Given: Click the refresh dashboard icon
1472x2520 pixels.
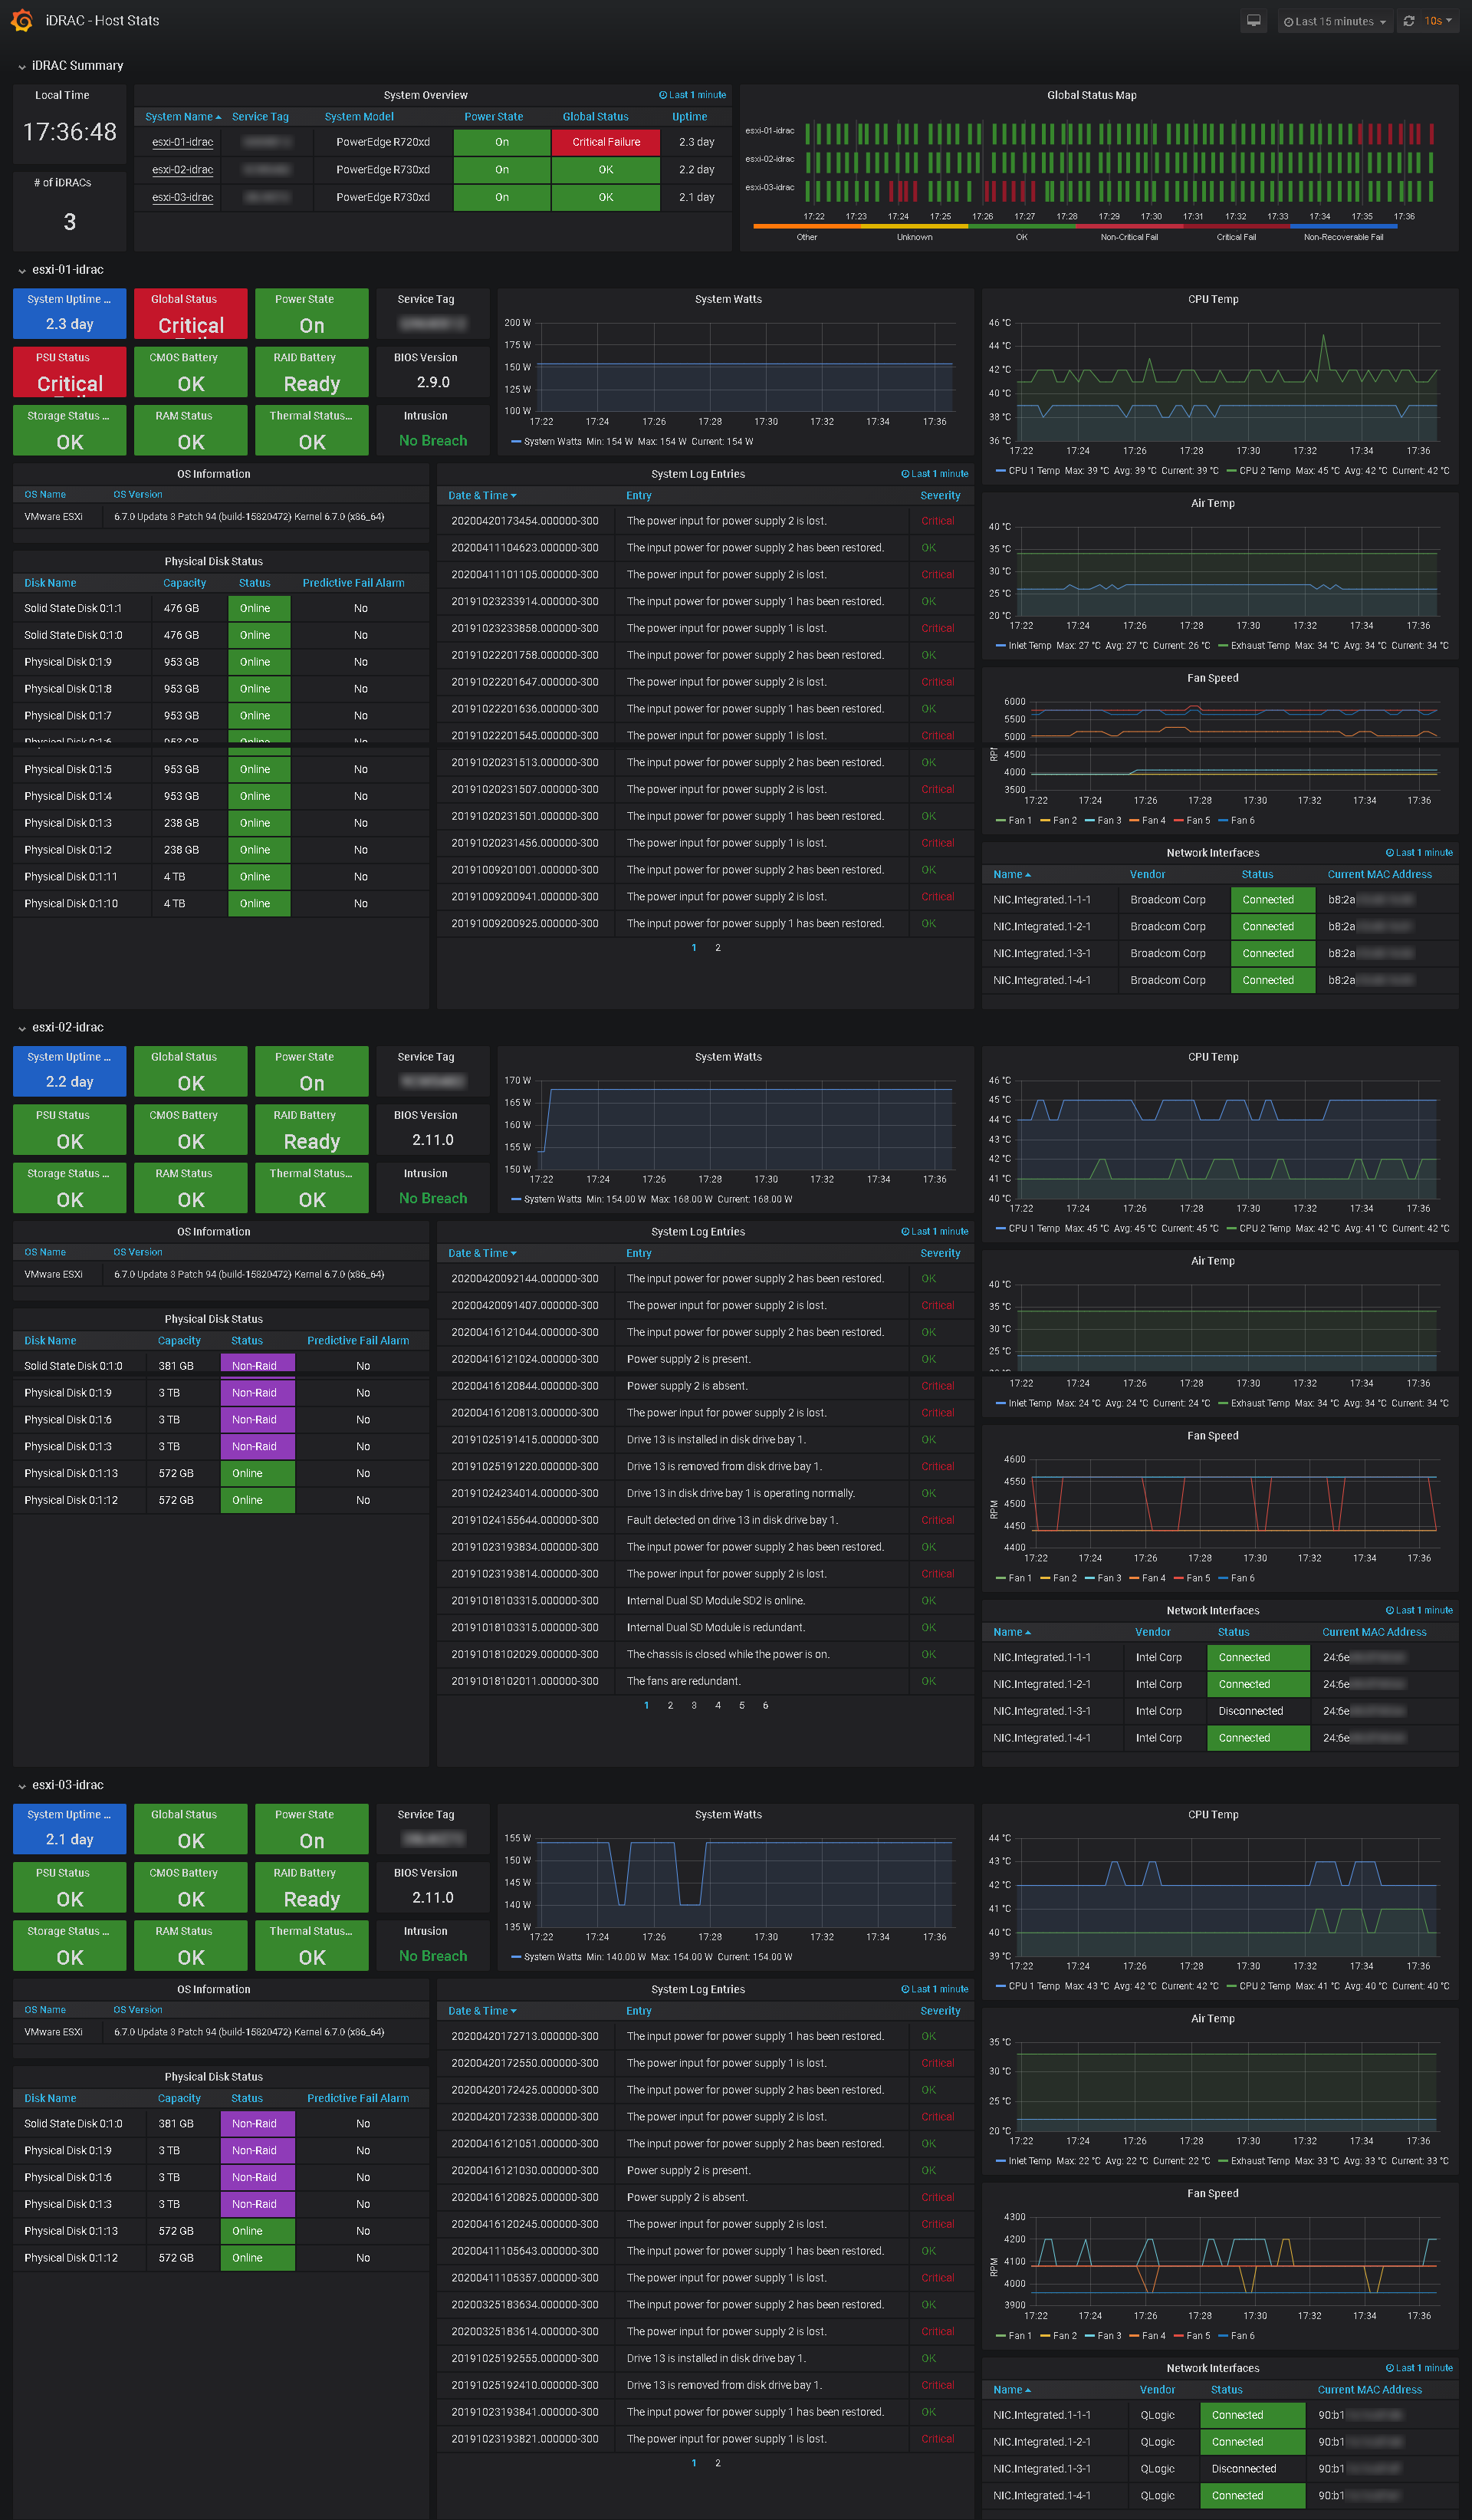Looking at the screenshot, I should click(x=1408, y=21).
